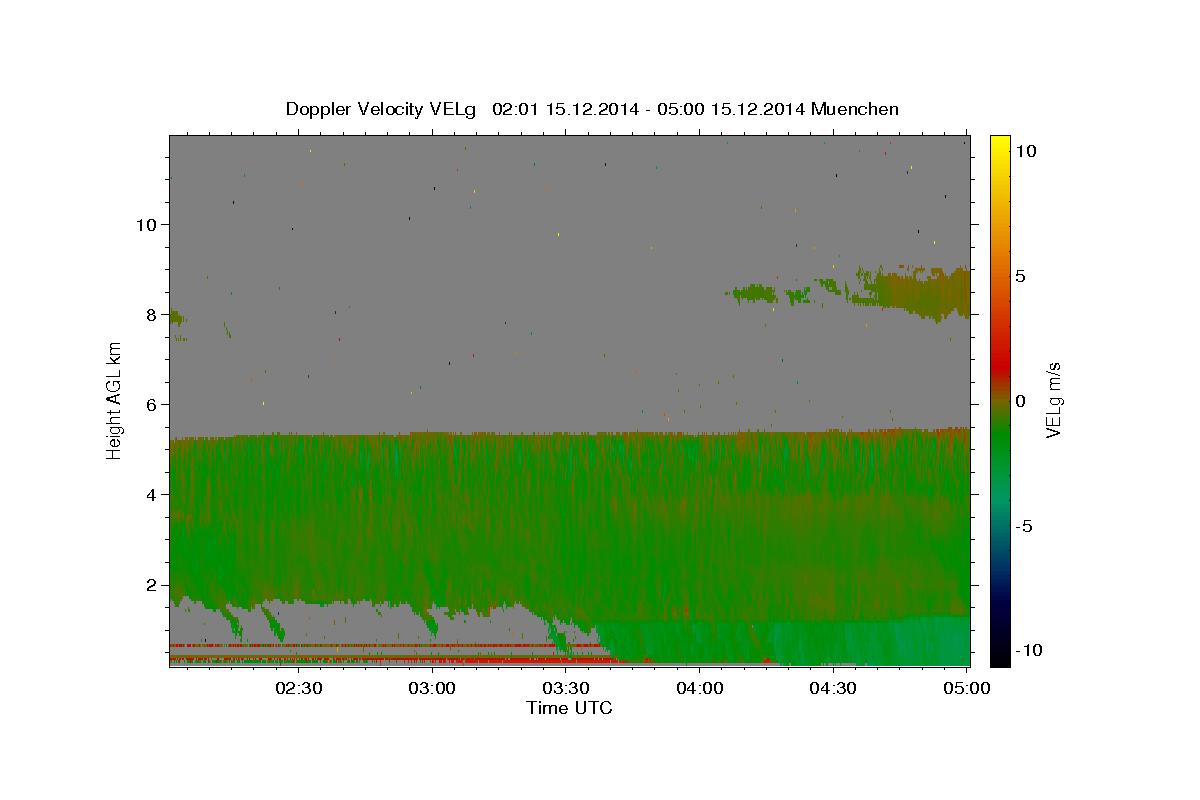Click the 'VELg m/s' colorbar label
The image size is (1200, 800).
(1053, 400)
